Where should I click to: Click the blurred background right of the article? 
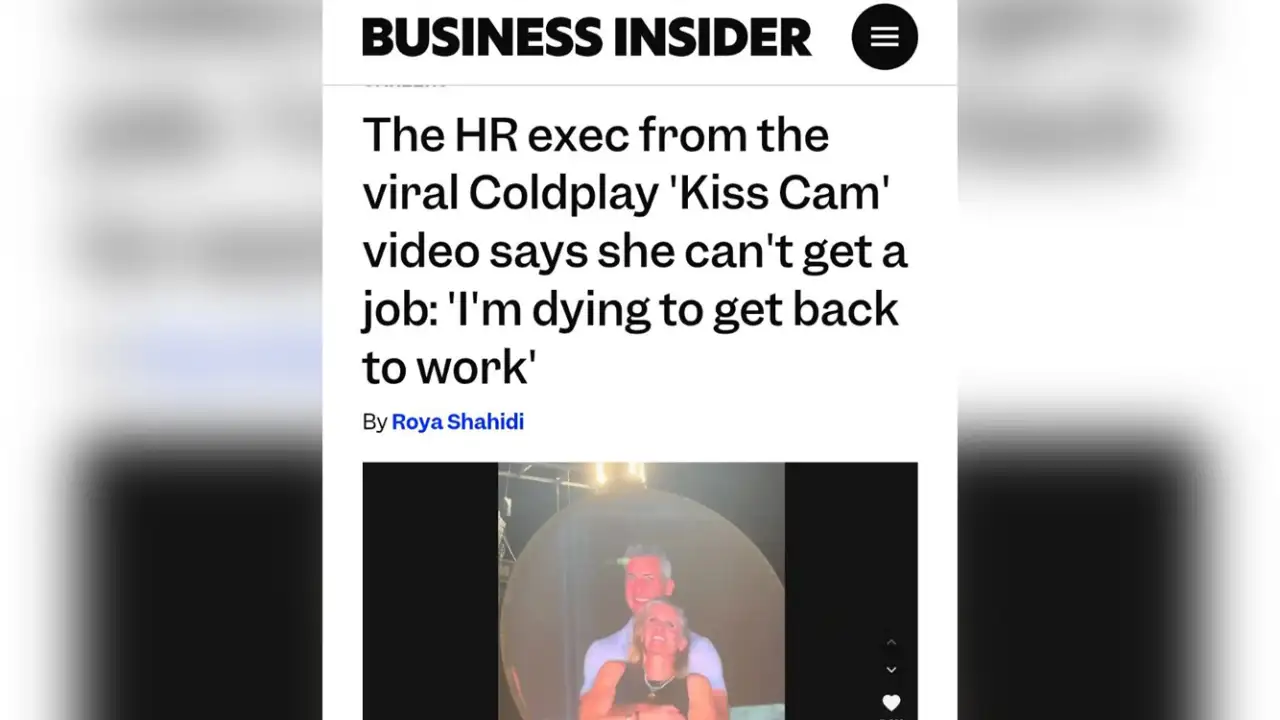[1119, 360]
